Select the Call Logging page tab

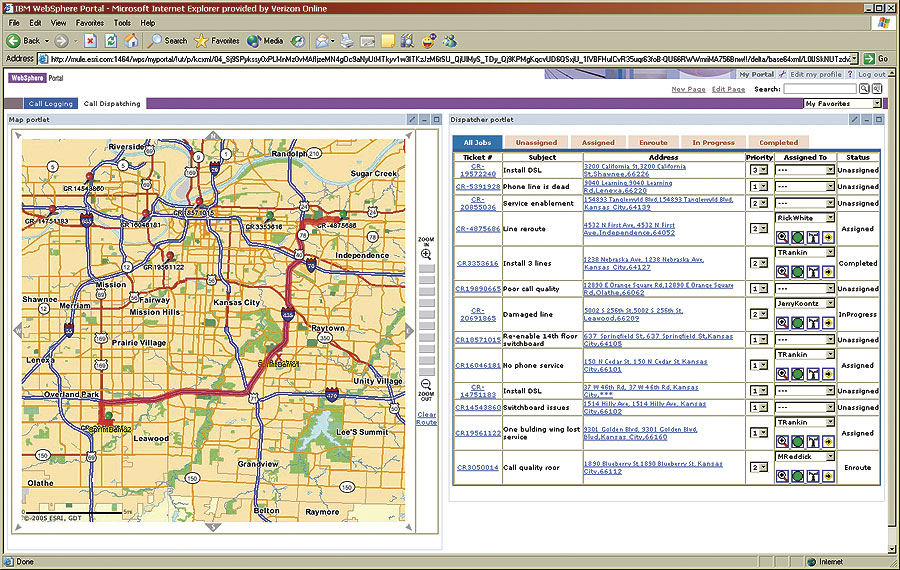pyautogui.click(x=51, y=103)
